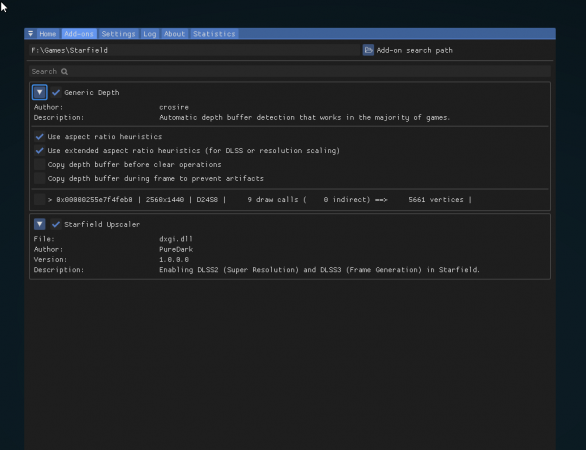Select the Add-ons tab
This screenshot has width=586, height=450.
[79, 34]
